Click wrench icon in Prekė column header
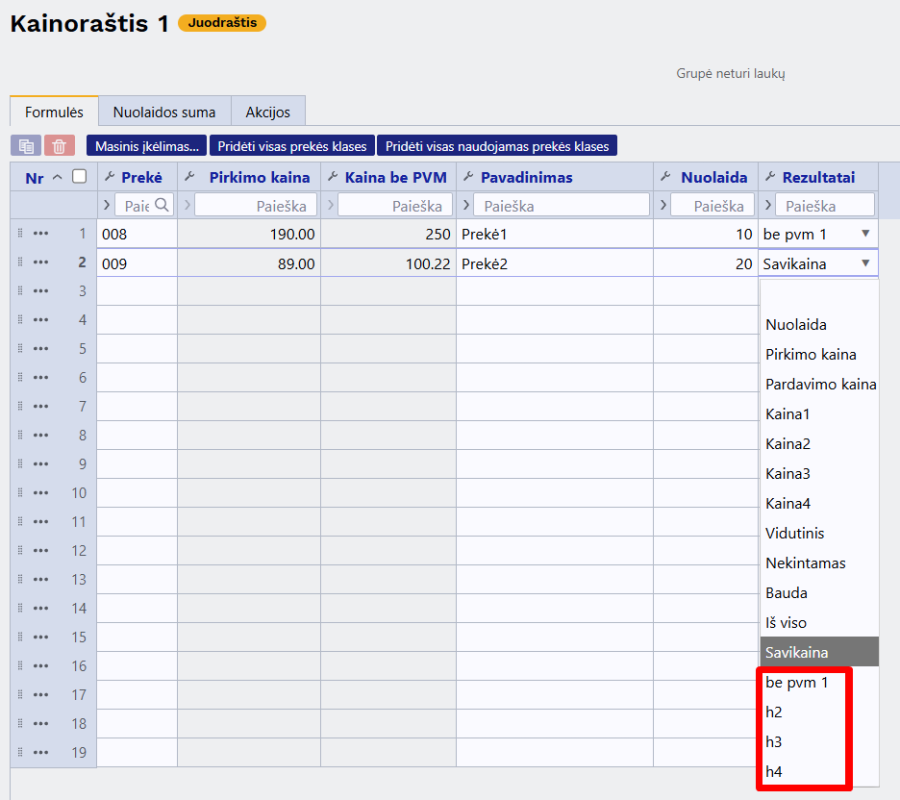Viewport: 900px width, 800px height. click(110, 177)
